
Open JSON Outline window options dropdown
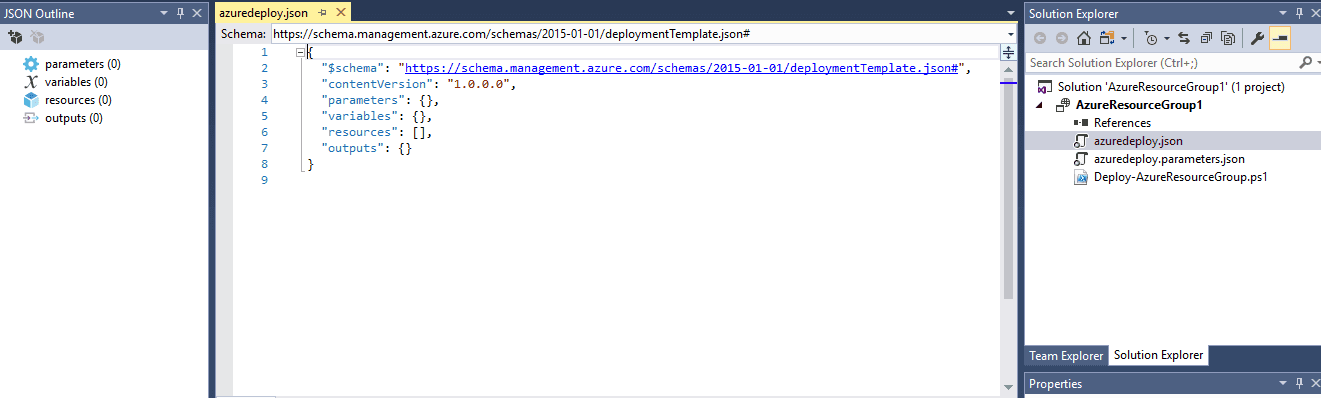point(164,13)
